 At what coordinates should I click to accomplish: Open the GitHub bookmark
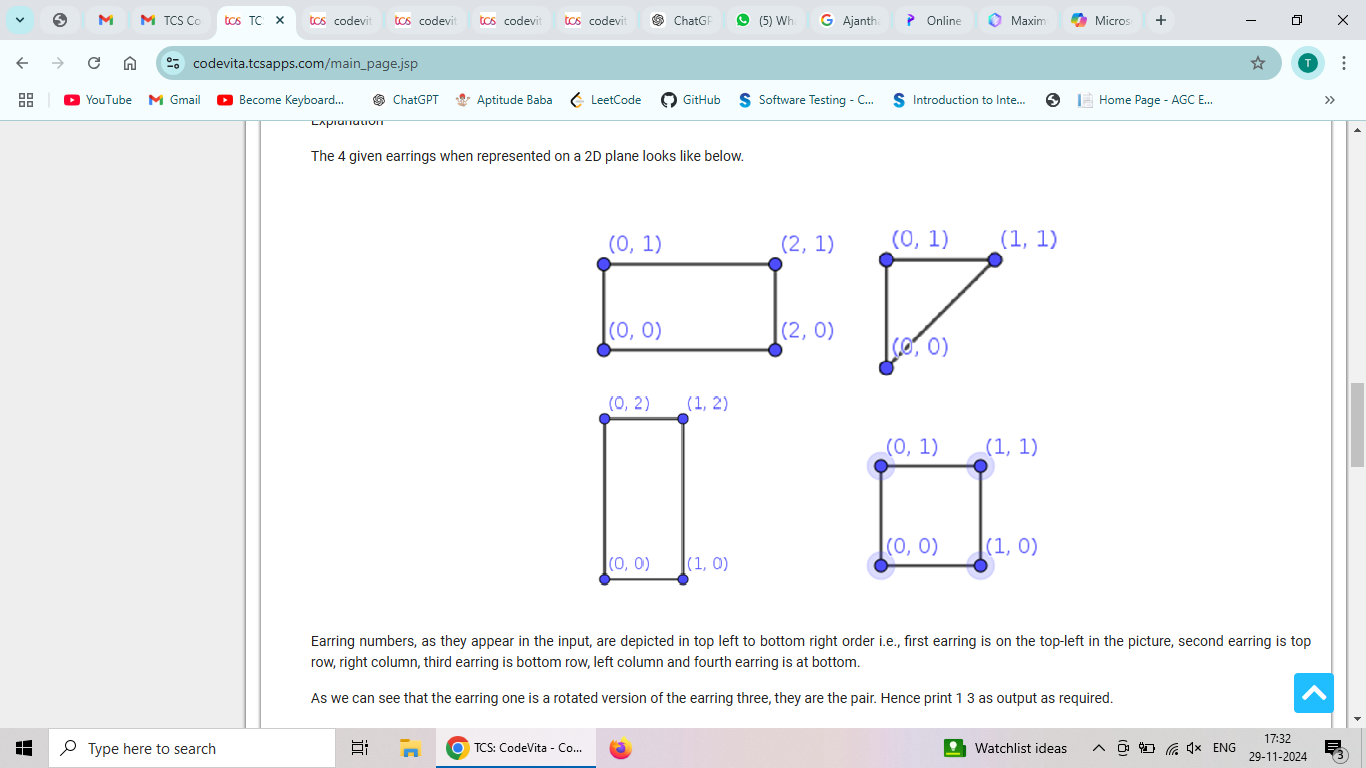691,100
